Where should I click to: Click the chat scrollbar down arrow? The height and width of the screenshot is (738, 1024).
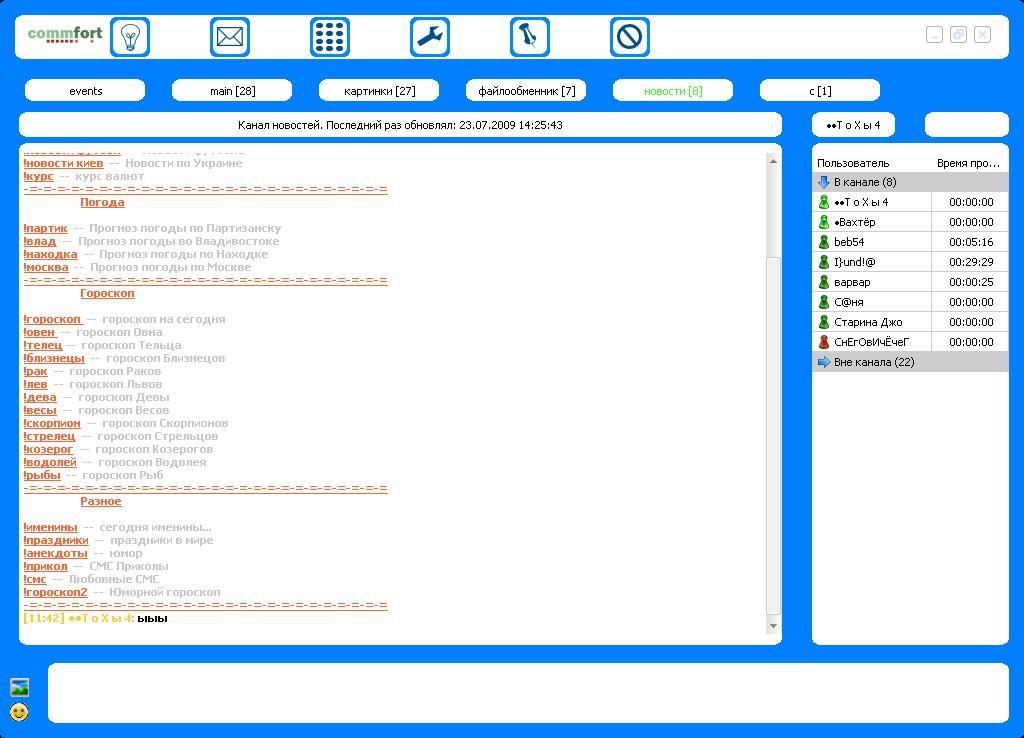[x=773, y=626]
